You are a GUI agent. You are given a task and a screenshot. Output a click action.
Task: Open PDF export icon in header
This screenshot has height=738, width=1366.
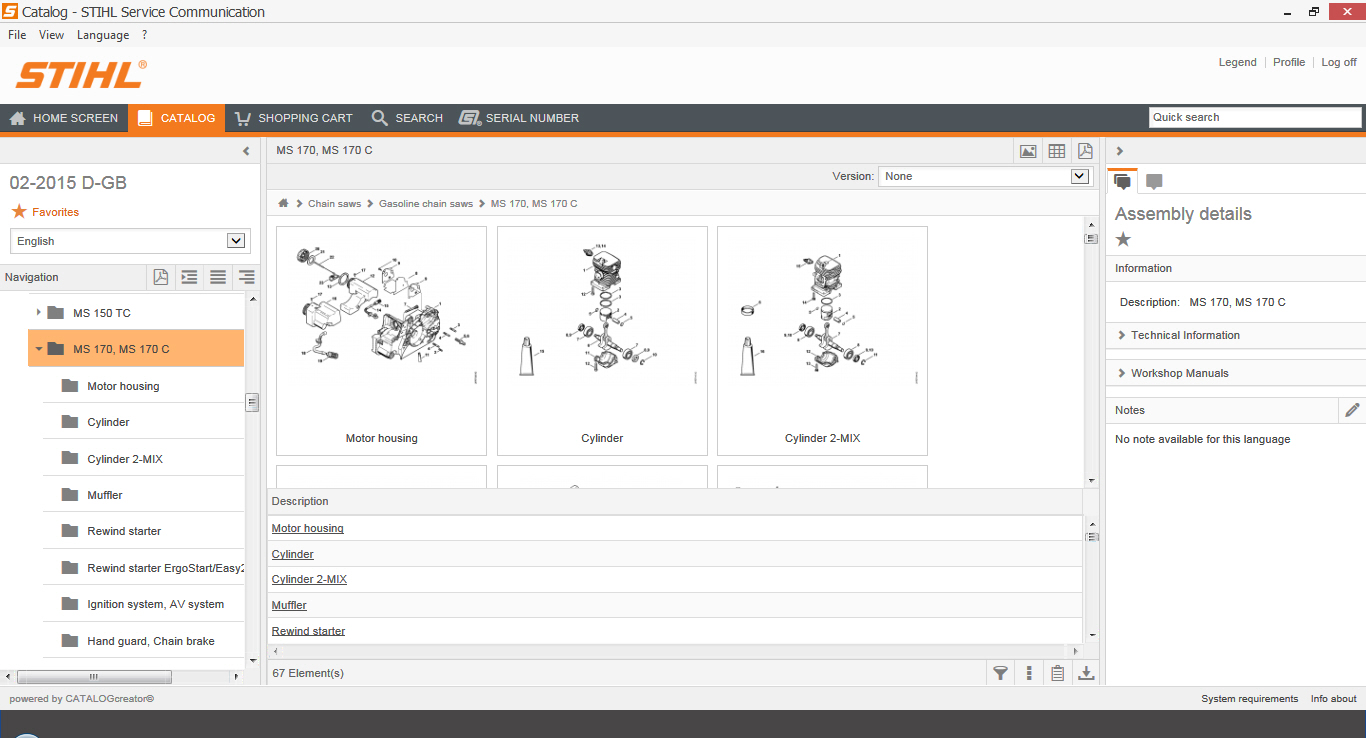coord(1085,151)
